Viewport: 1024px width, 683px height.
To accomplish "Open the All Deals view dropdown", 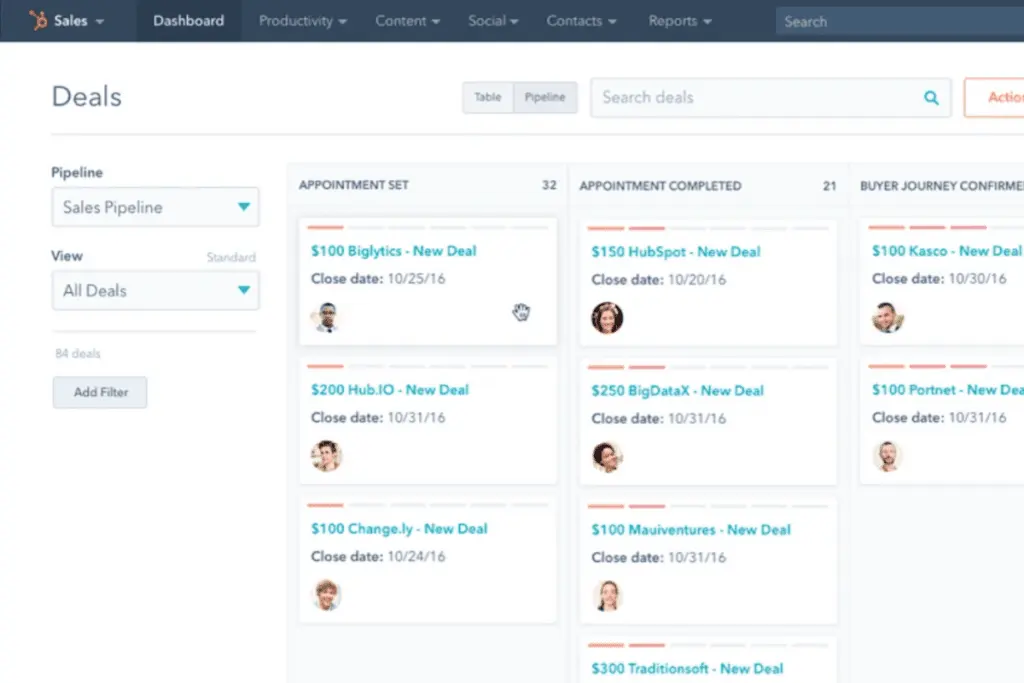I will pyautogui.click(x=155, y=291).
